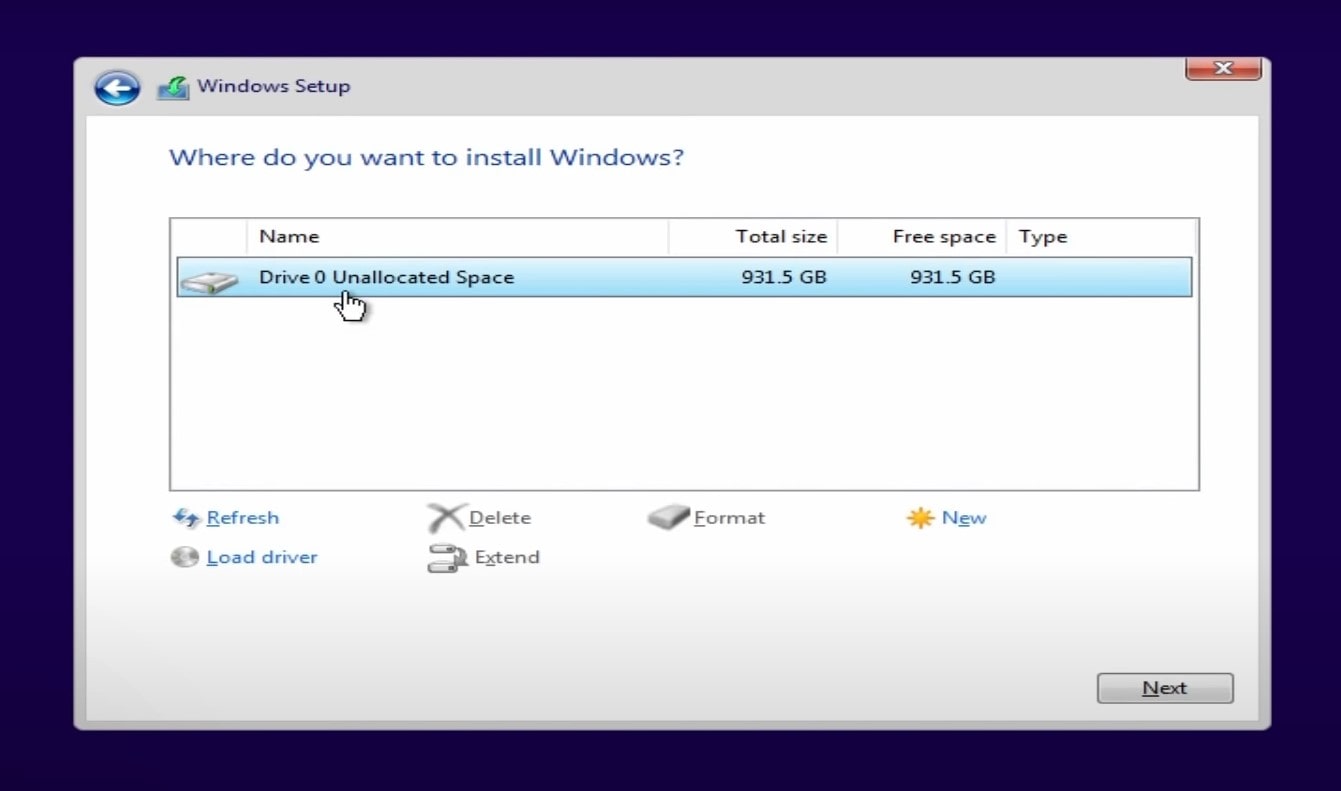
Task: Proceed with the Next button
Action: click(1165, 688)
